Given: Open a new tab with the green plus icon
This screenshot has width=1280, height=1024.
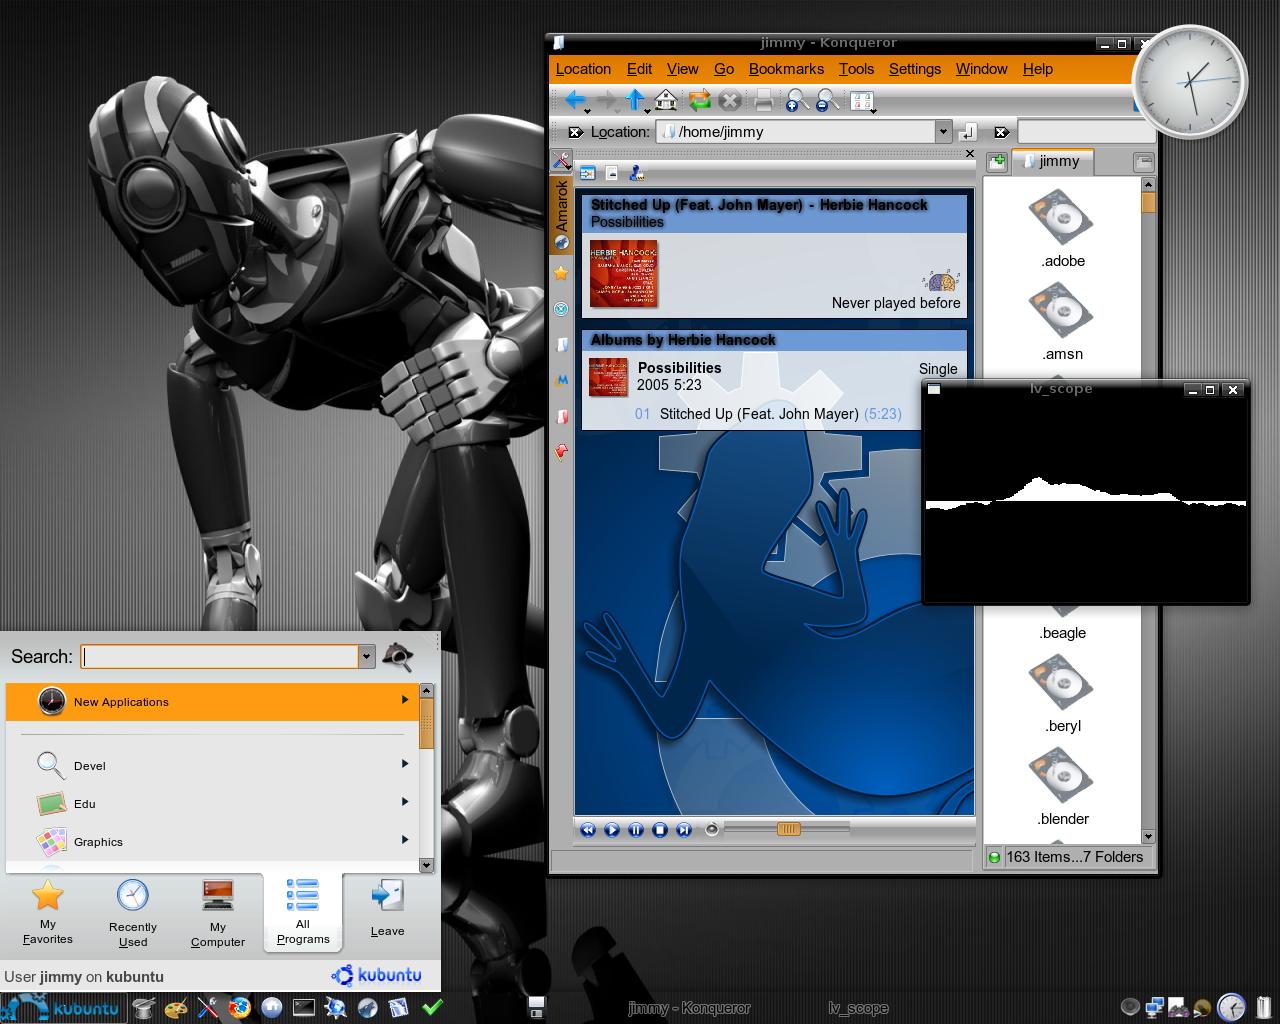Looking at the screenshot, I should point(996,162).
